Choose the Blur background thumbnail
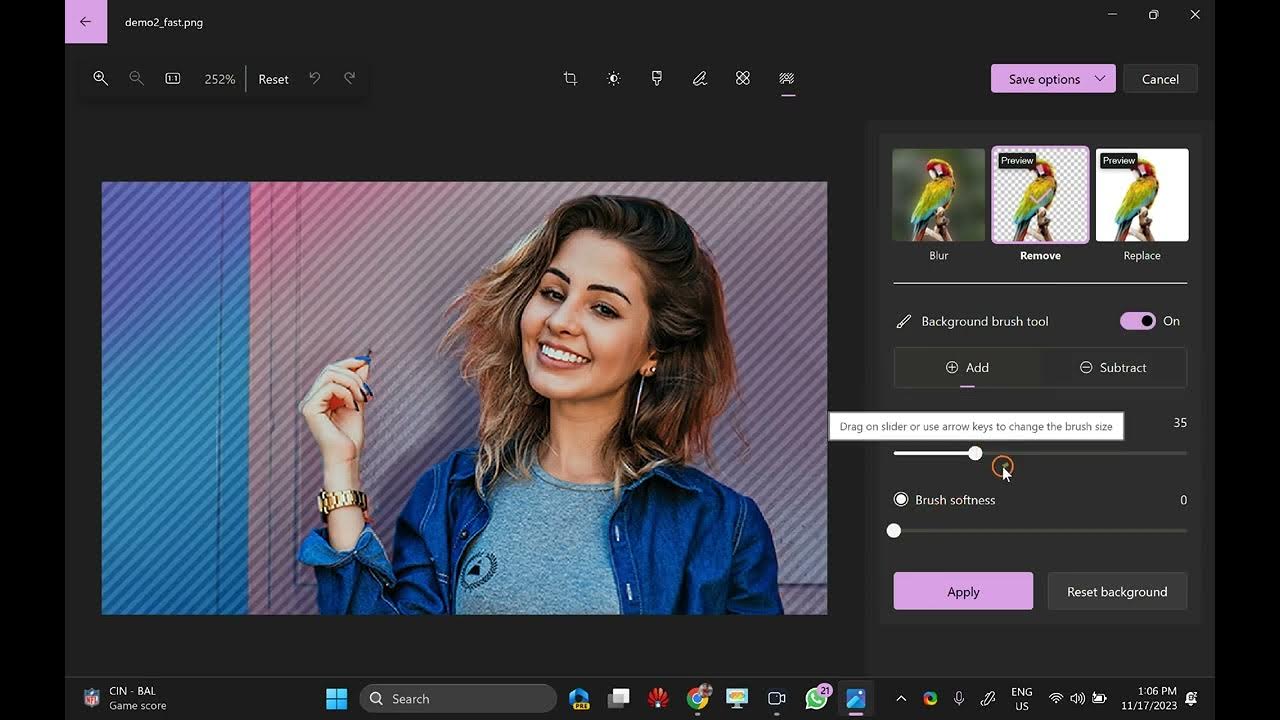Screen dimensions: 1280x720 tap(938, 196)
